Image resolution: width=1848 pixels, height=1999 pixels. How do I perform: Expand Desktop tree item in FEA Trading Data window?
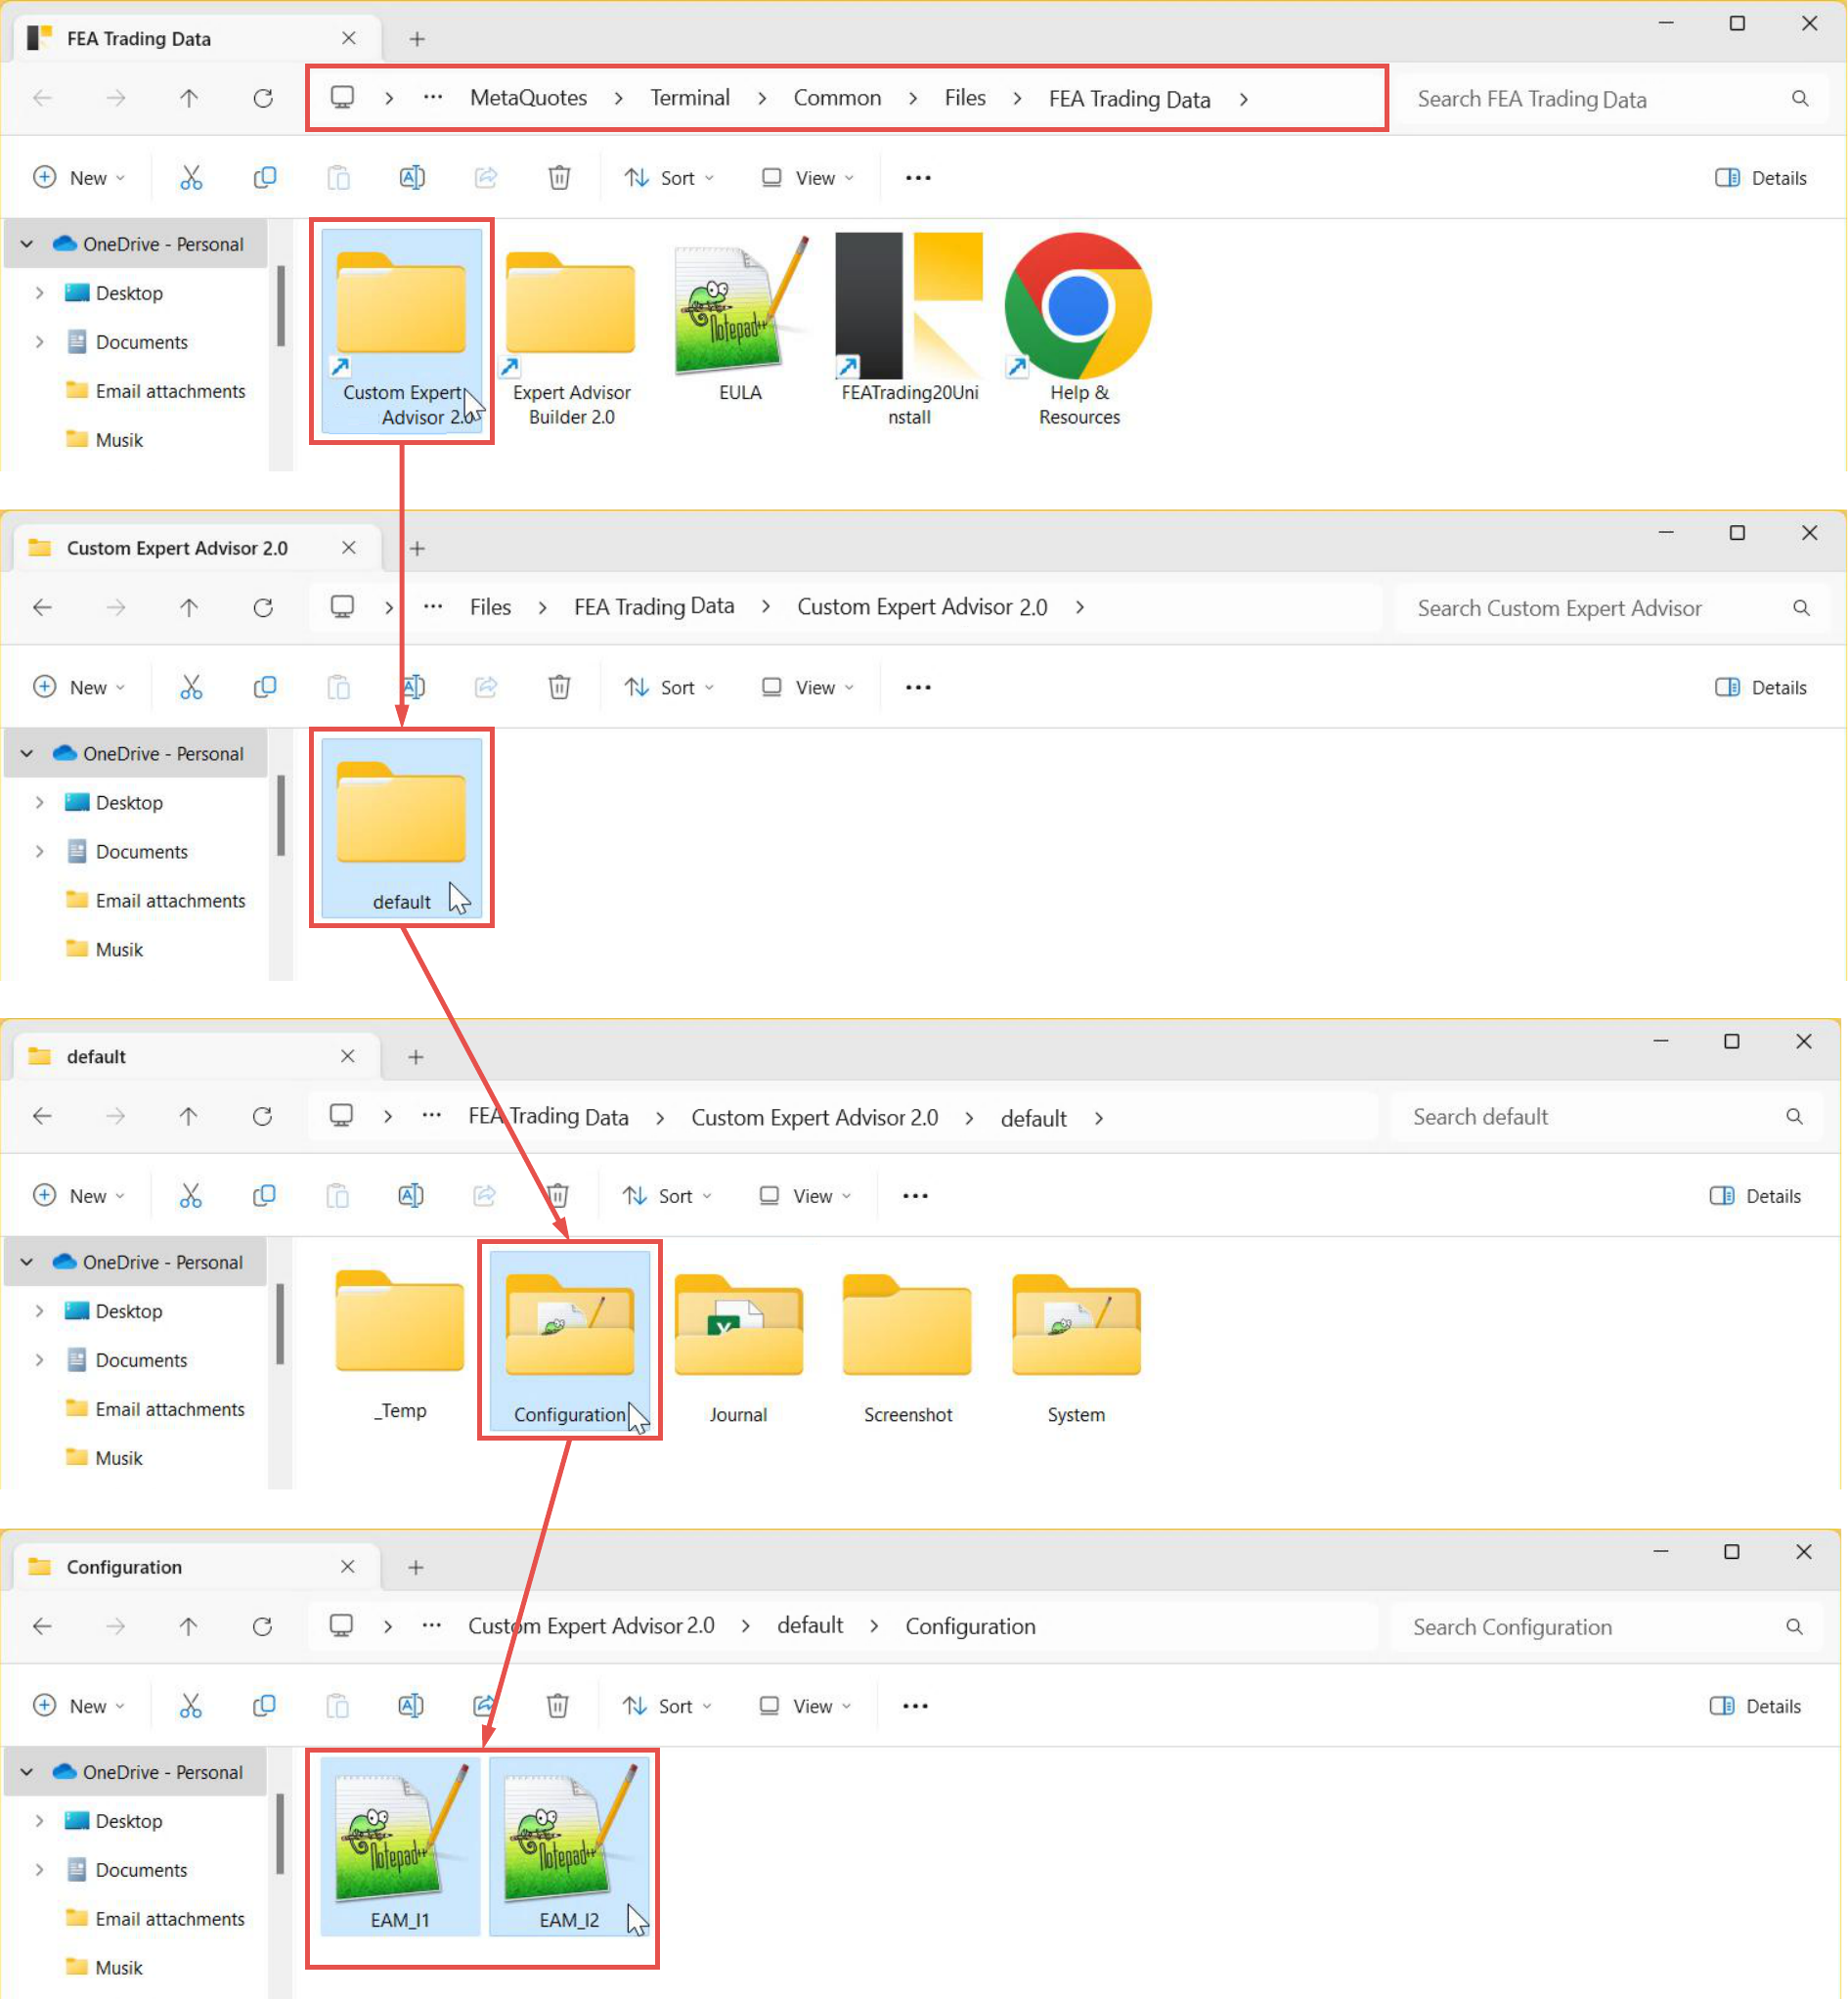[39, 293]
